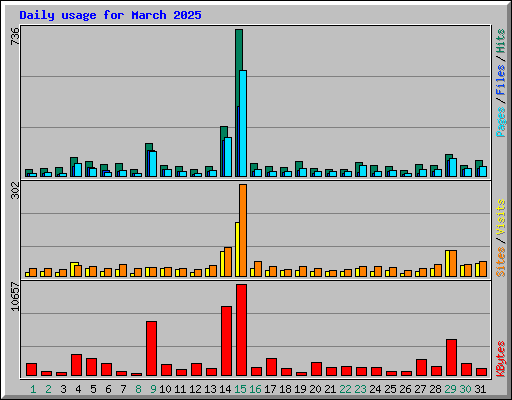512x400 pixels.
Task: Click the Files legend label
Action: click(501, 79)
